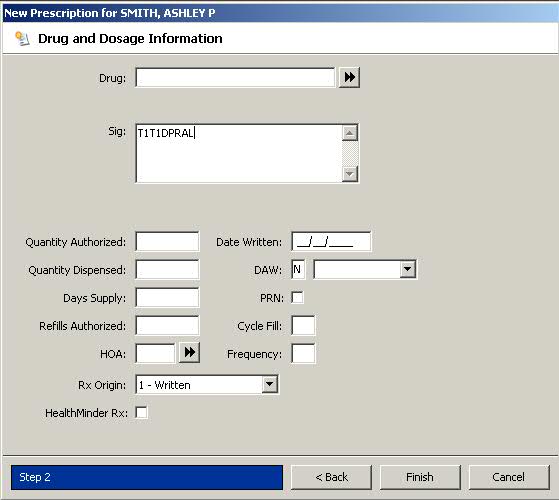559x500 pixels.
Task: Click the Days Supply field
Action: coord(167,298)
